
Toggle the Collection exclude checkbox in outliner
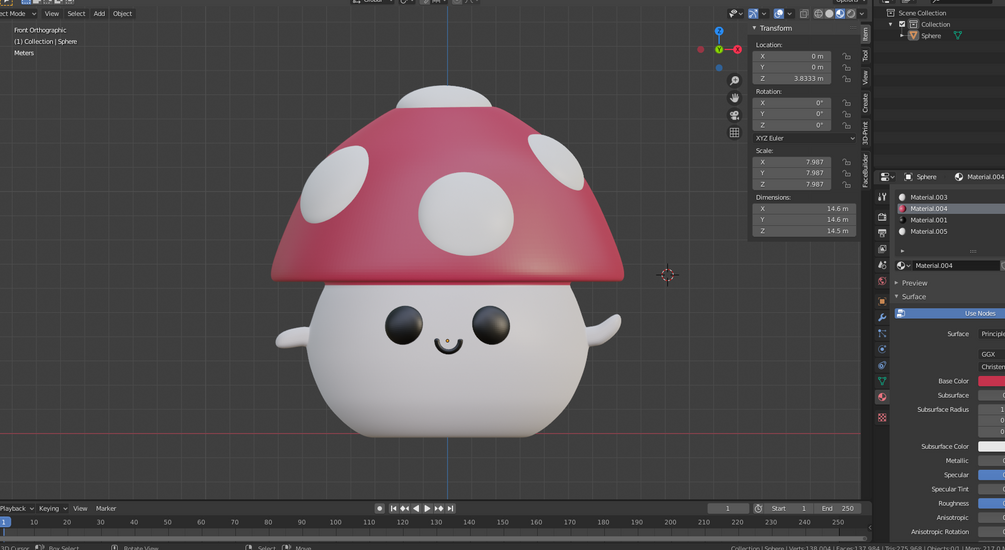coord(902,24)
